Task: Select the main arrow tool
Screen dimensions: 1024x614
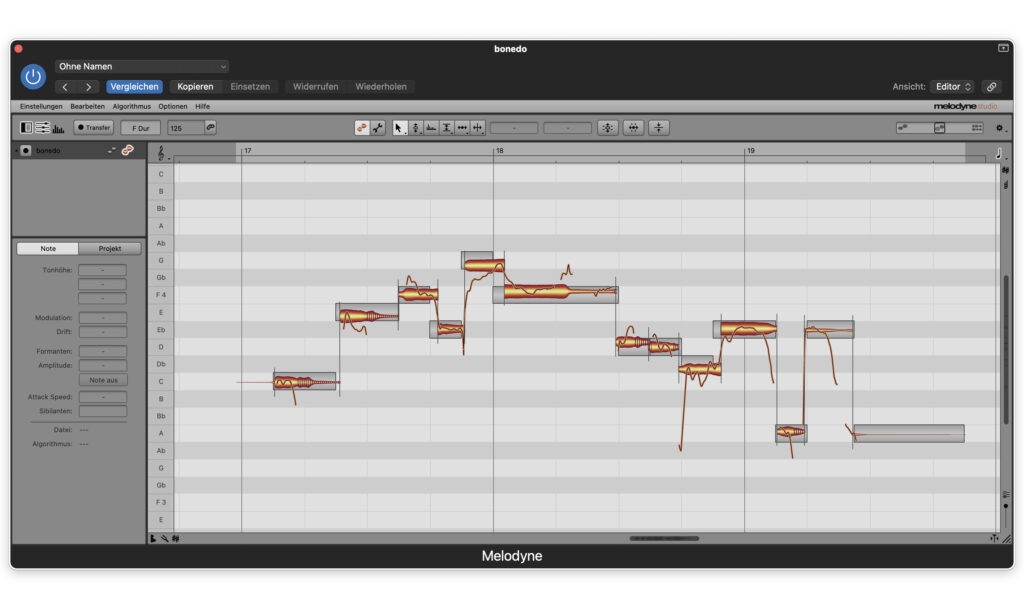Action: pos(399,128)
